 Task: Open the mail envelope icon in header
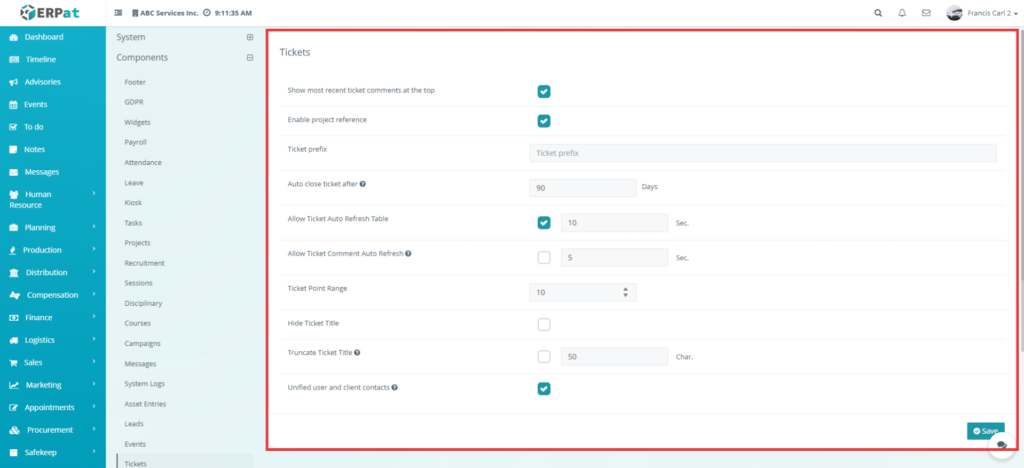pos(926,14)
